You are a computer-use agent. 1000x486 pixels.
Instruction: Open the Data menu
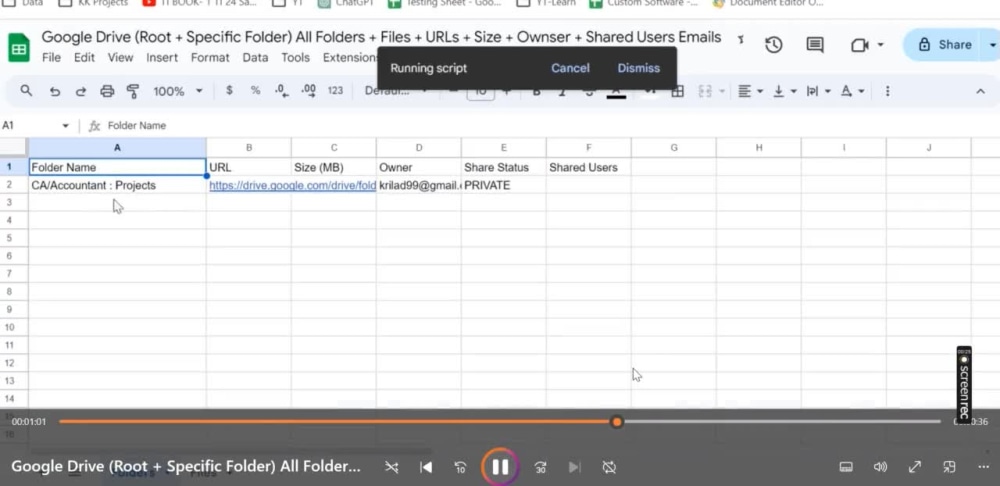point(255,57)
